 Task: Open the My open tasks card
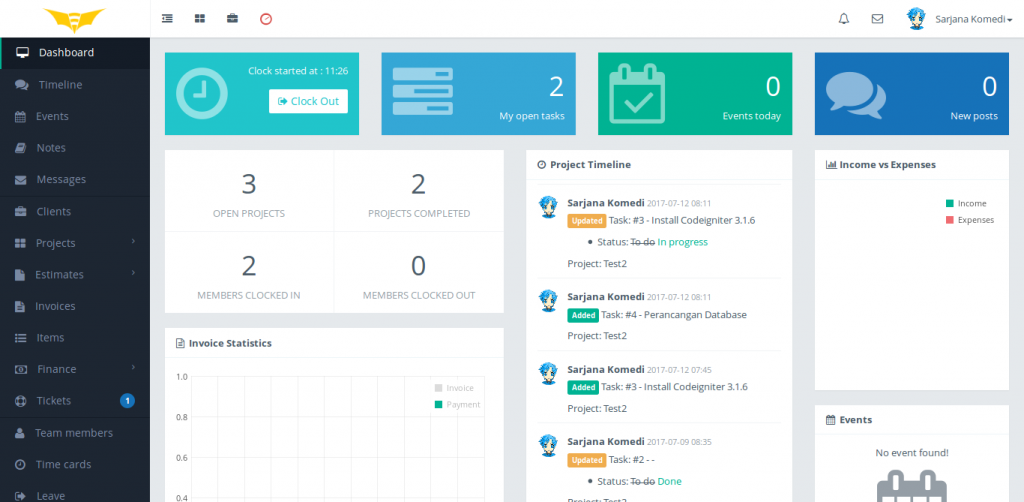[479, 94]
